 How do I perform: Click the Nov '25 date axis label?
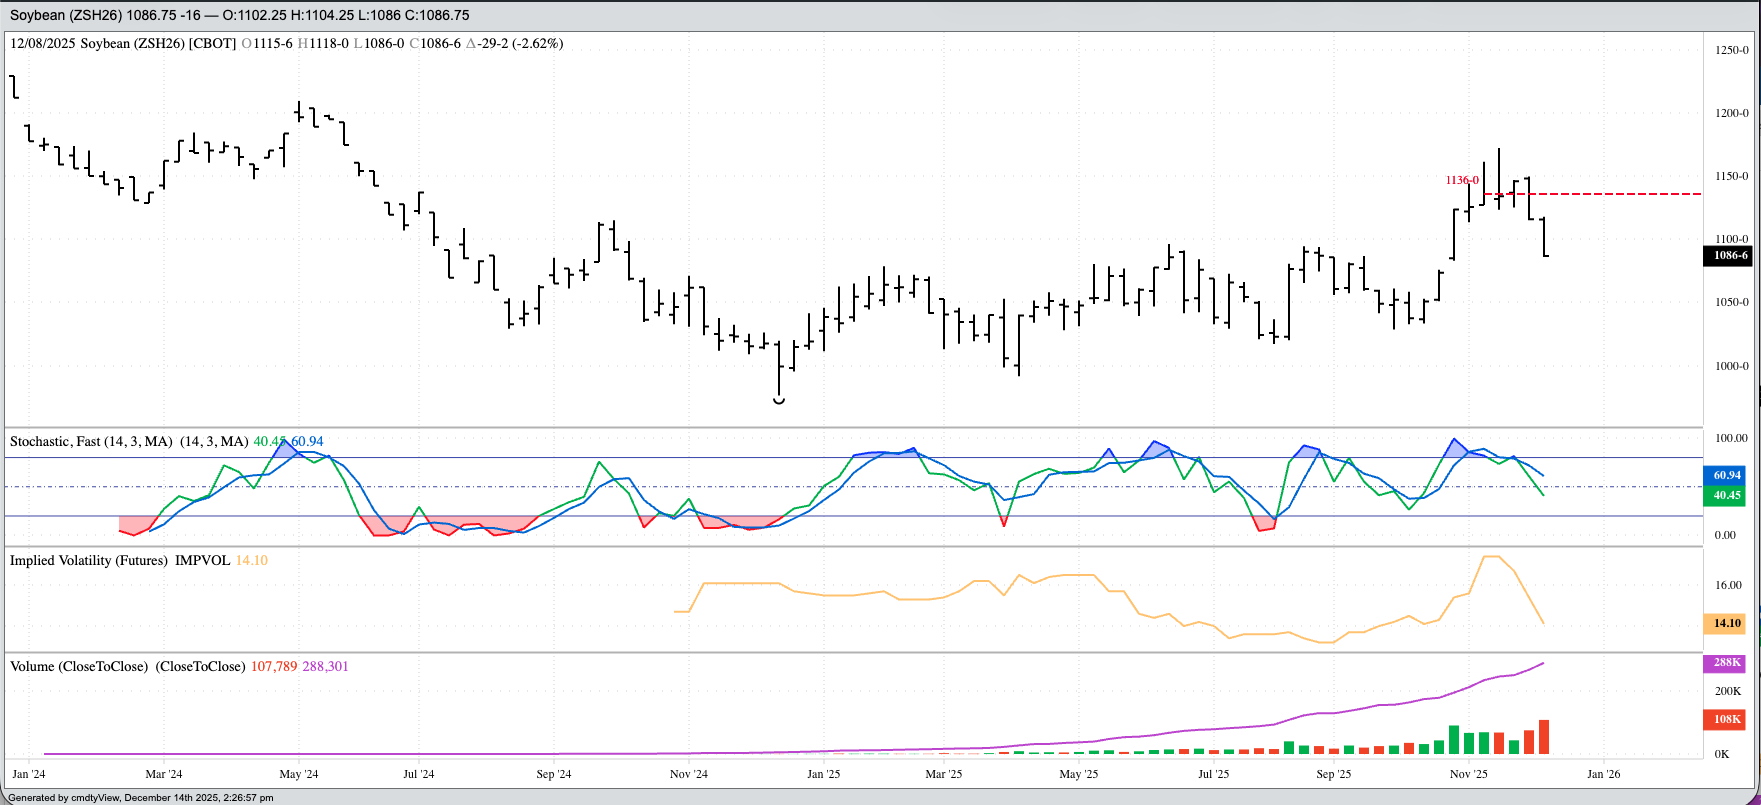[x=1468, y=774]
